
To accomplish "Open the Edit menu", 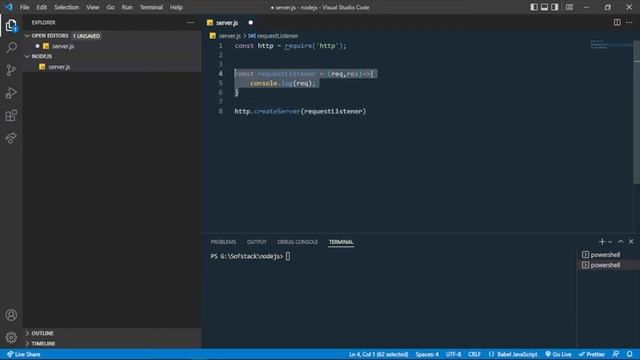I will [x=41, y=7].
